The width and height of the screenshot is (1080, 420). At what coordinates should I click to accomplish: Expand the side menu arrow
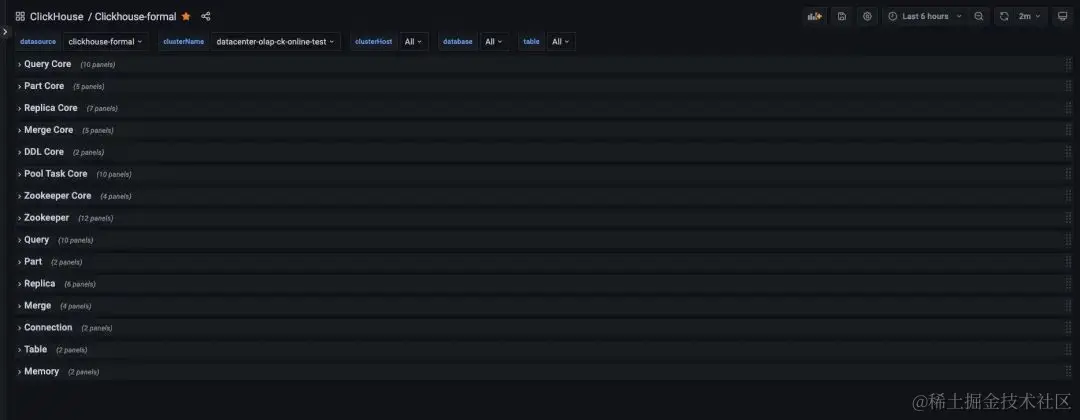[x=4, y=32]
